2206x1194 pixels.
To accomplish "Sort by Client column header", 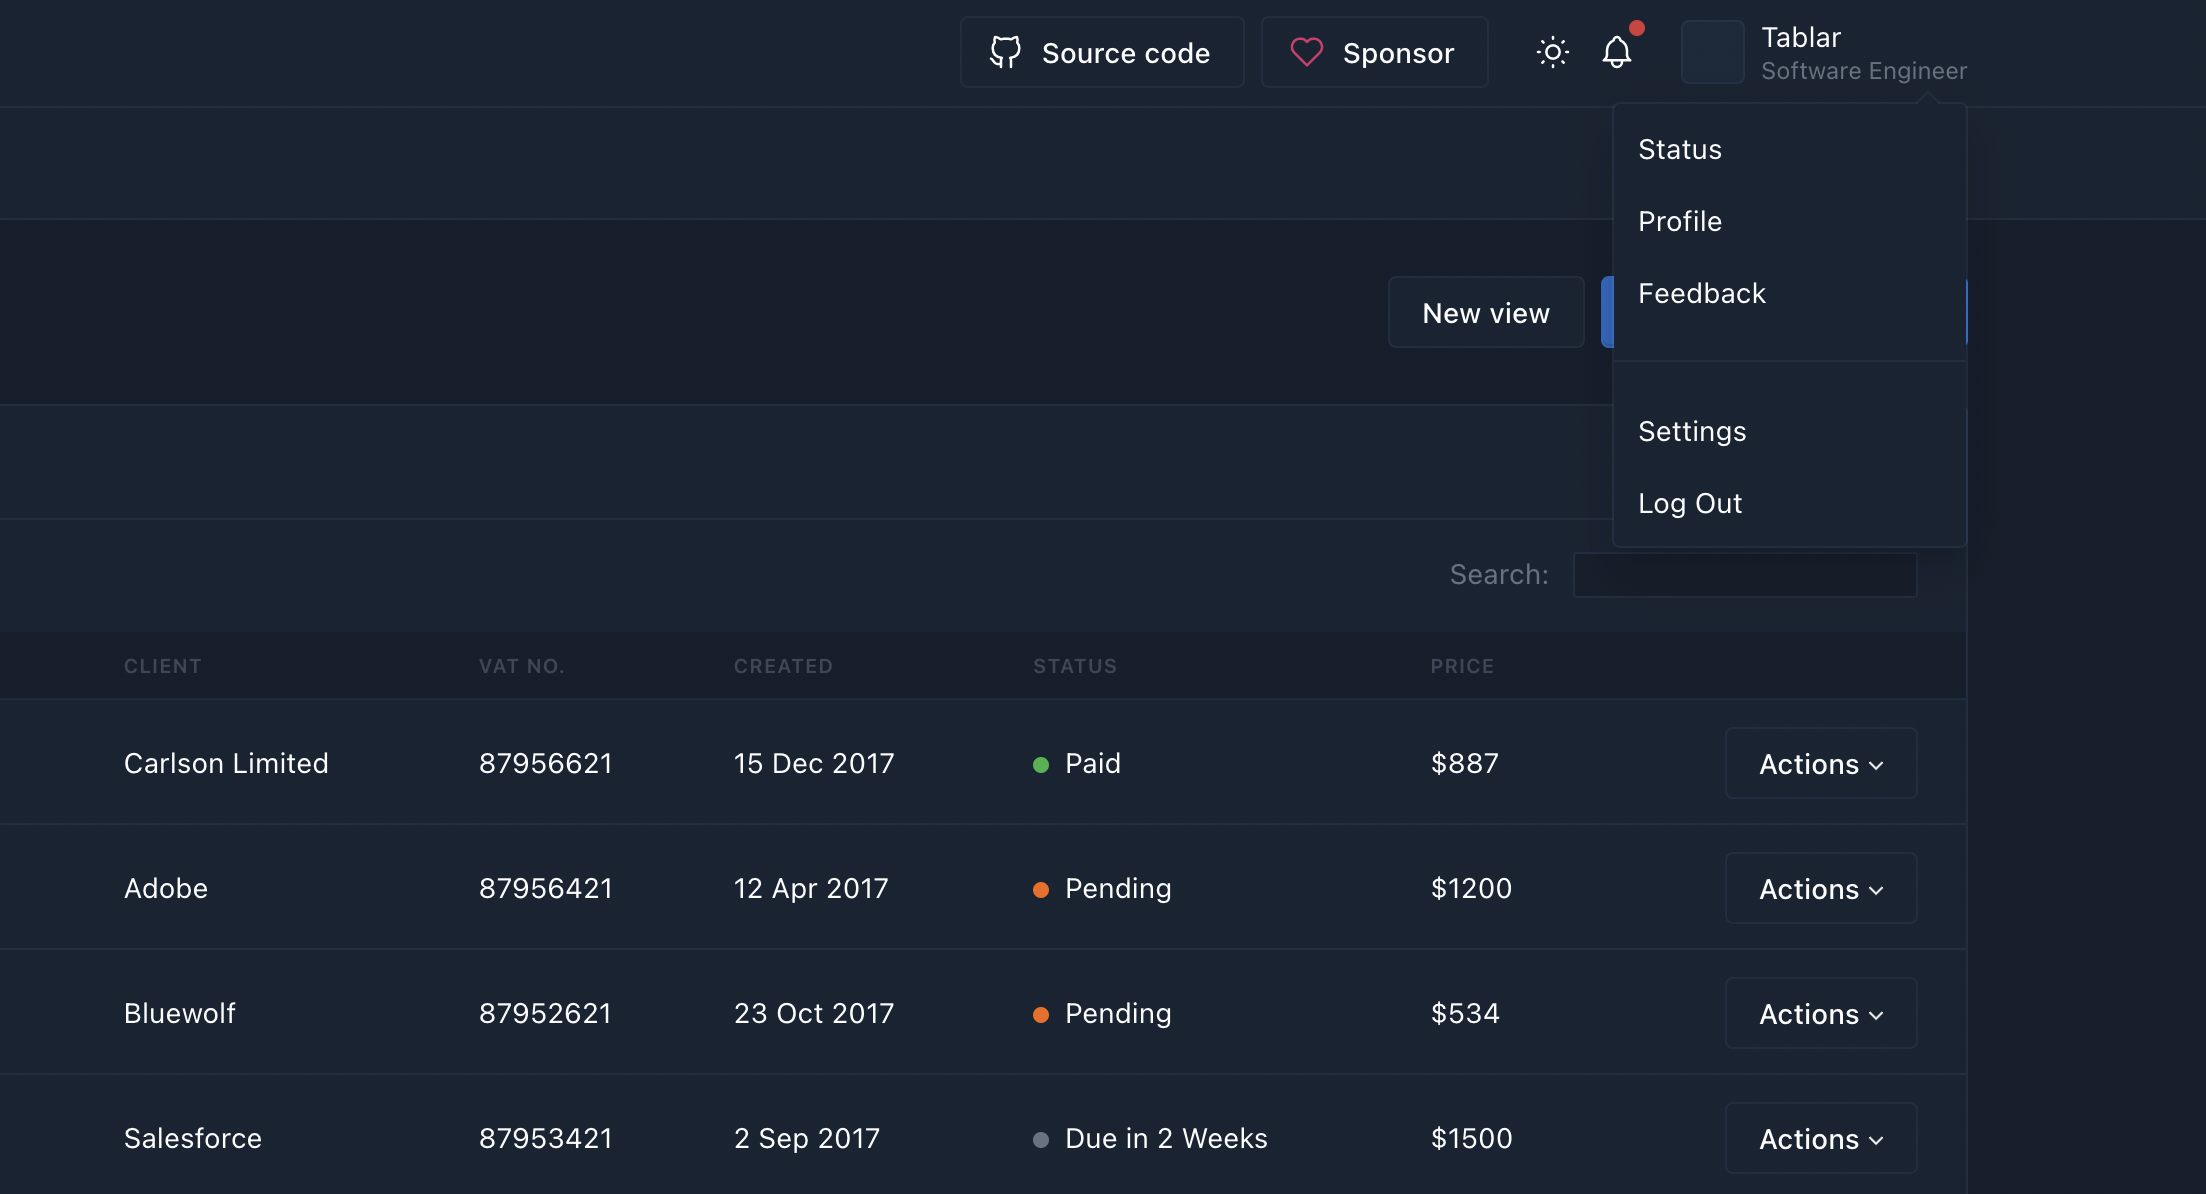I will point(162,666).
